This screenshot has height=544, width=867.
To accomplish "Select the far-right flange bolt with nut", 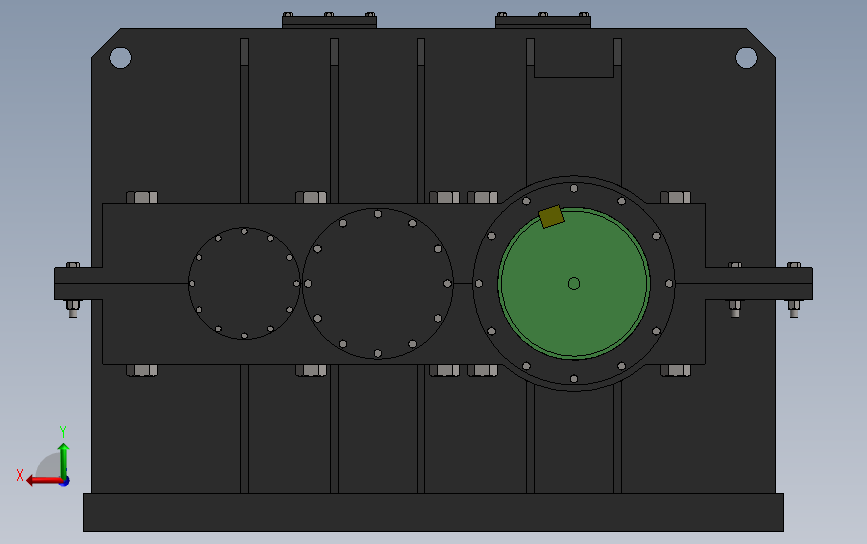I will coord(793,290).
